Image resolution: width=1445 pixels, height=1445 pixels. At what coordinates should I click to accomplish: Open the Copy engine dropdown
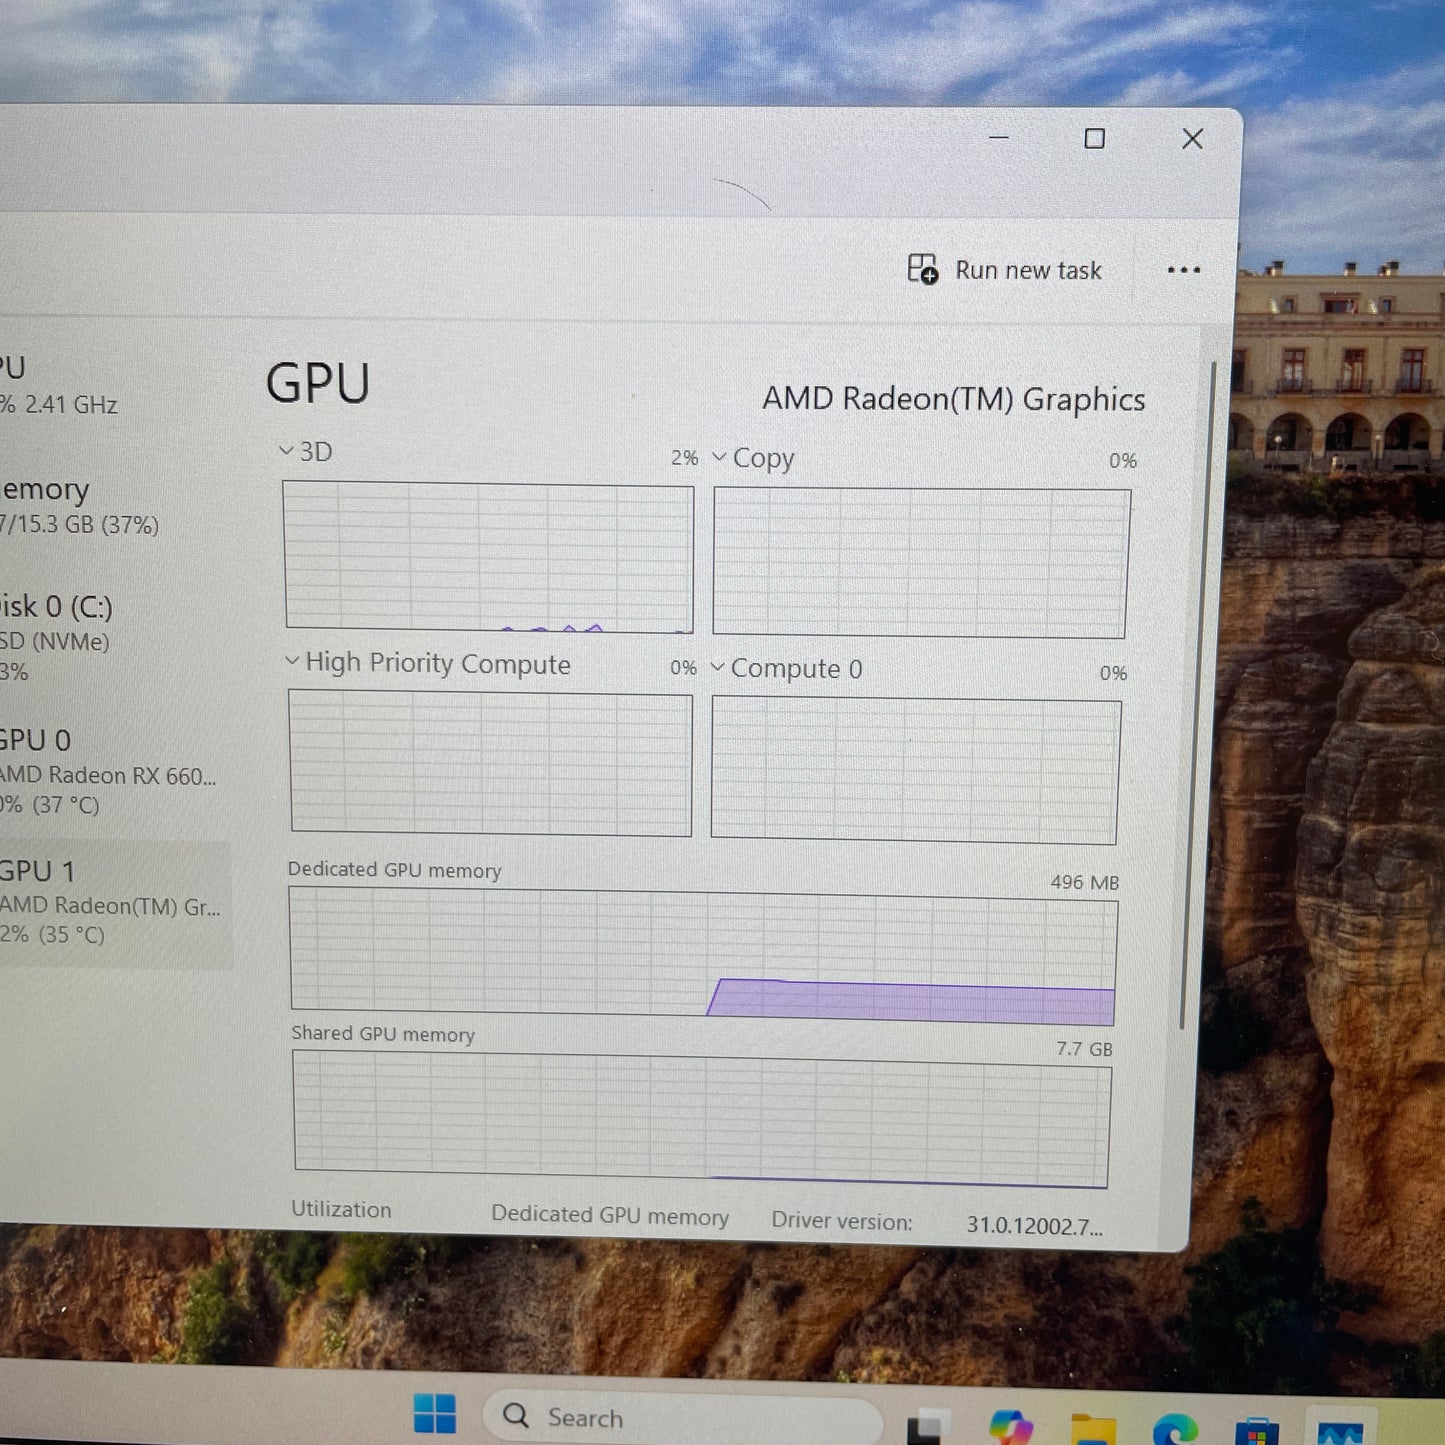click(719, 457)
